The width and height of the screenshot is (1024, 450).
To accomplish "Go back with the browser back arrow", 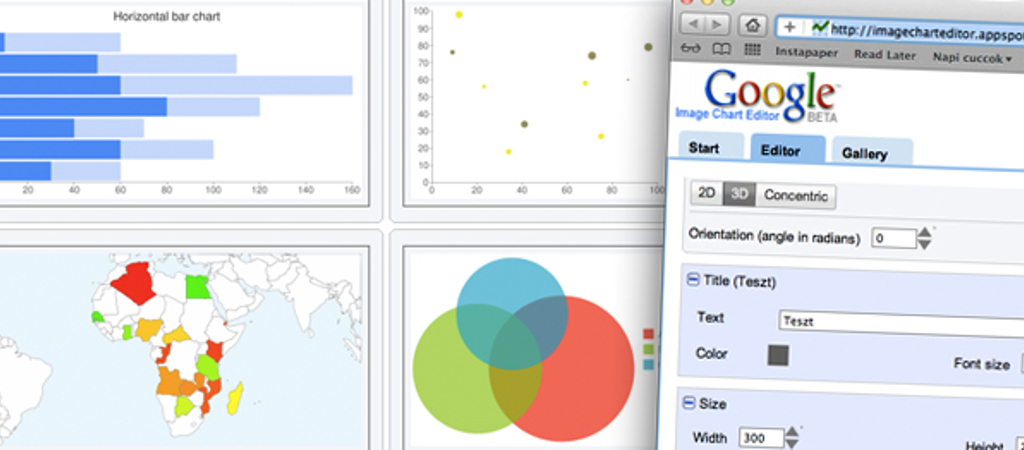I will (692, 25).
